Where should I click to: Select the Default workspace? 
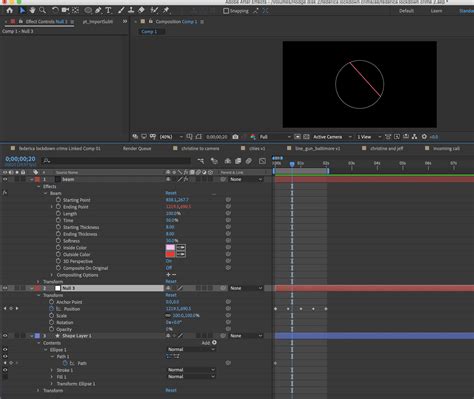click(406, 11)
